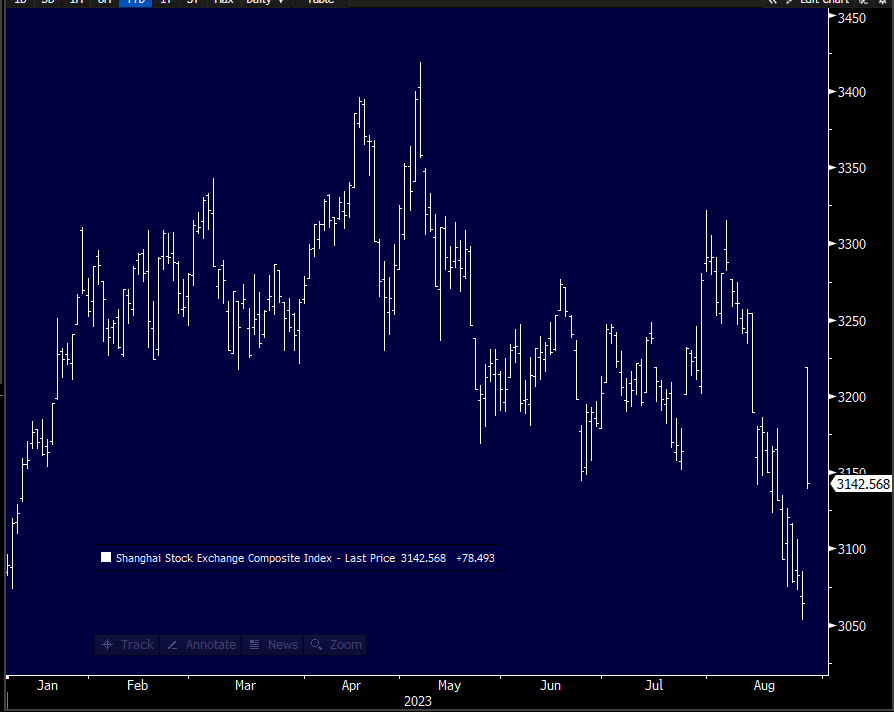Click the 2023 year label
The width and height of the screenshot is (894, 712).
pyautogui.click(x=418, y=701)
